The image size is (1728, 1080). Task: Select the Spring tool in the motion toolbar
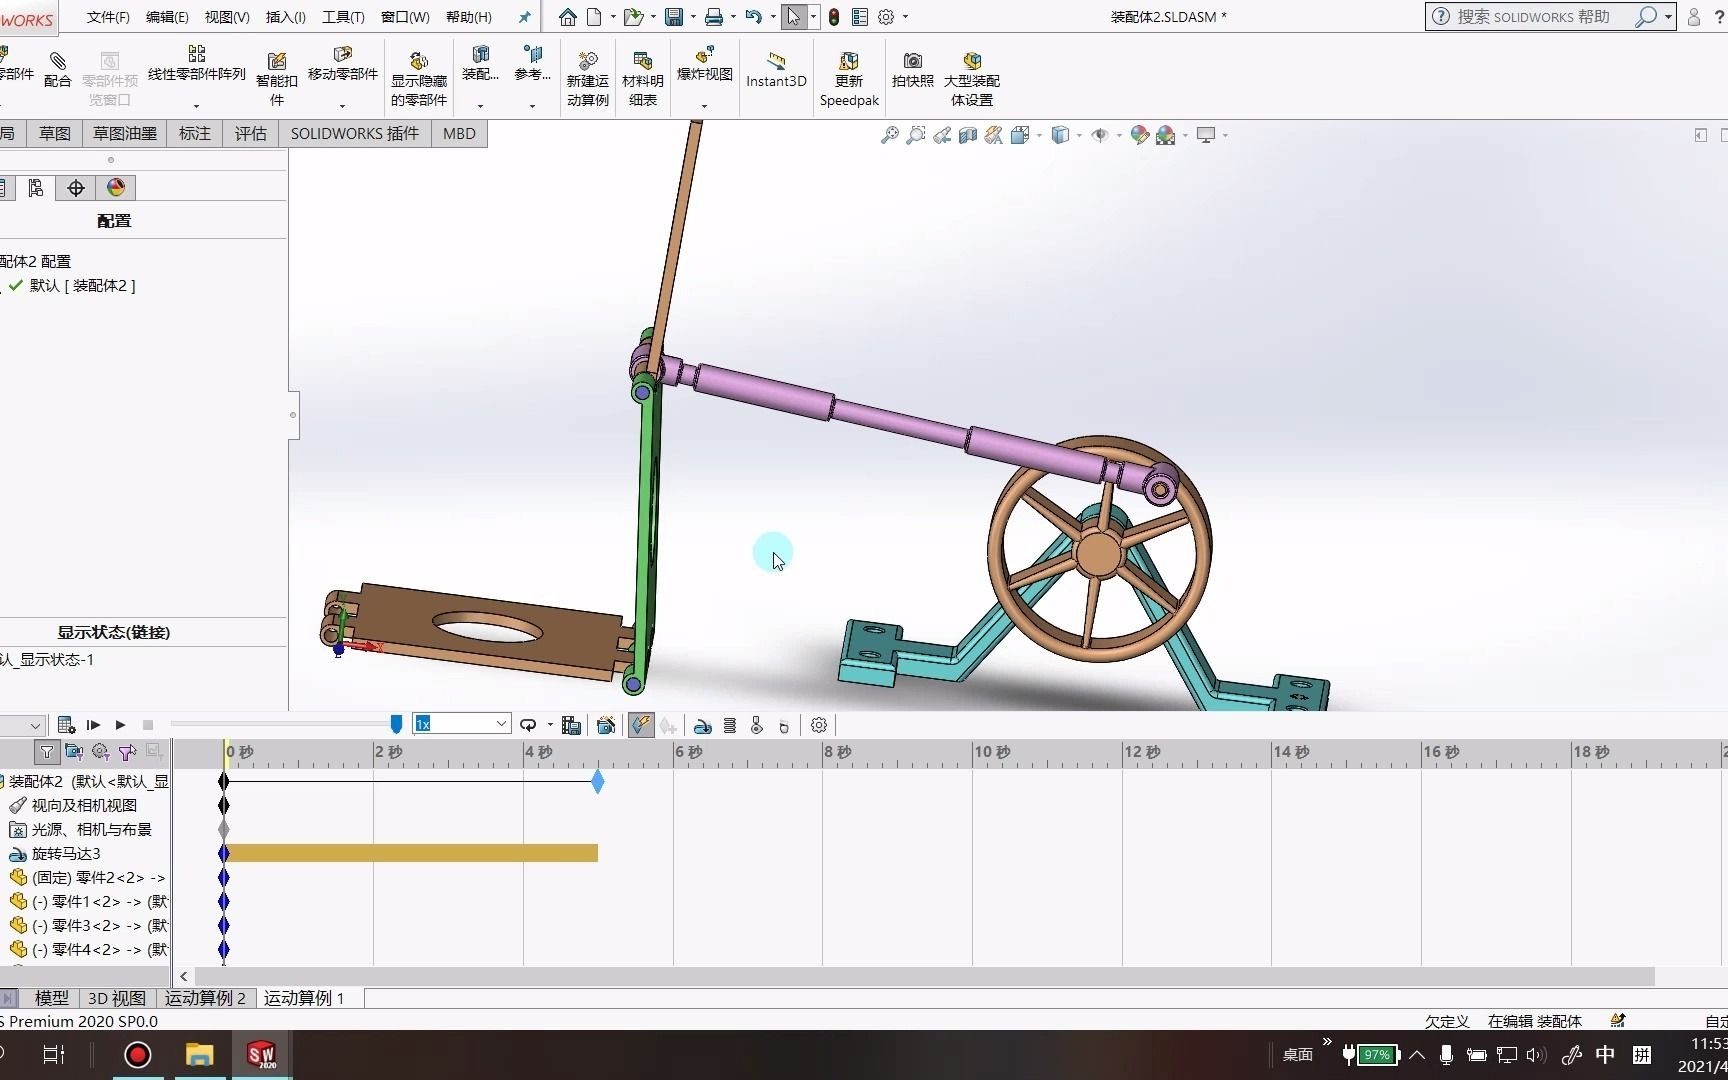[x=729, y=725]
